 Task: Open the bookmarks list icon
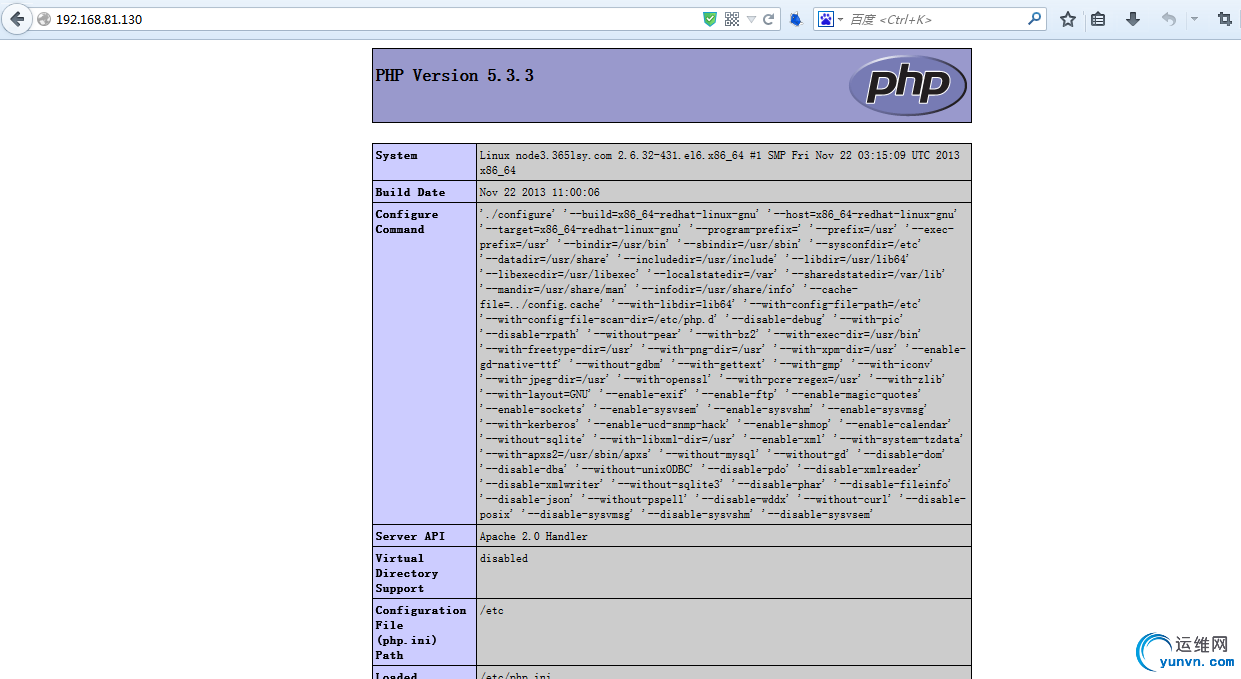click(1098, 19)
